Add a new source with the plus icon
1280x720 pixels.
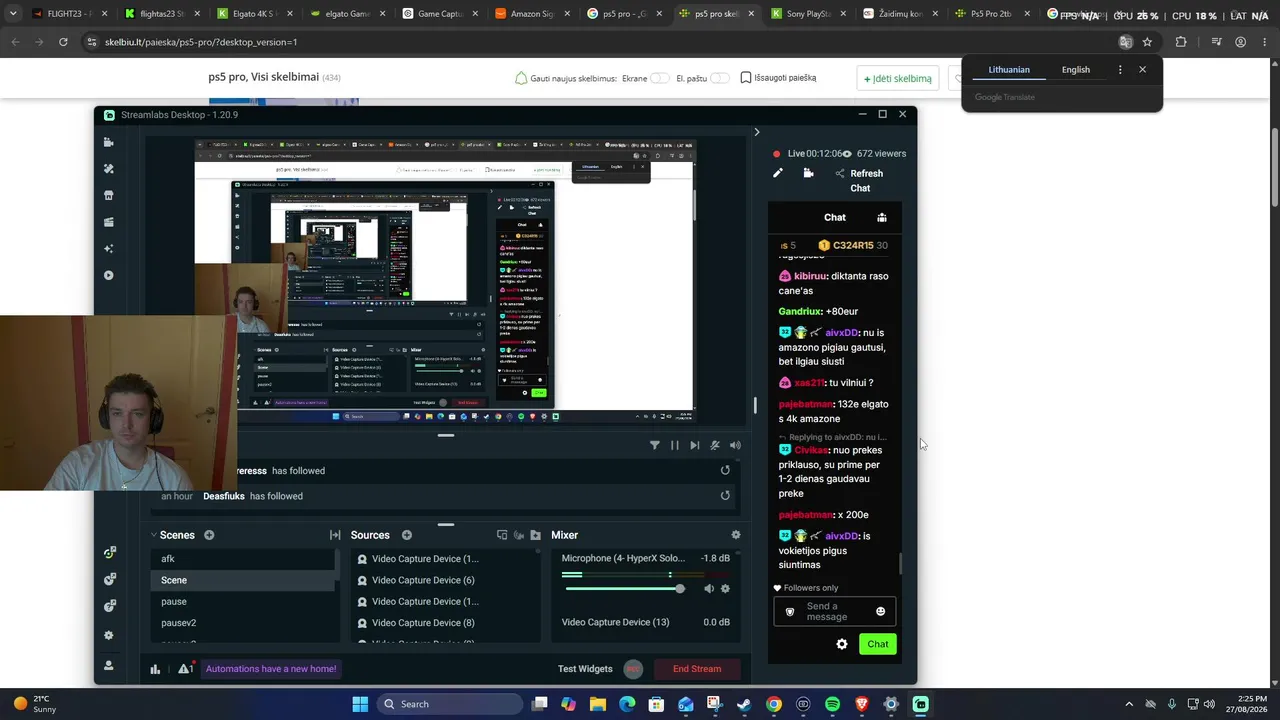point(406,535)
